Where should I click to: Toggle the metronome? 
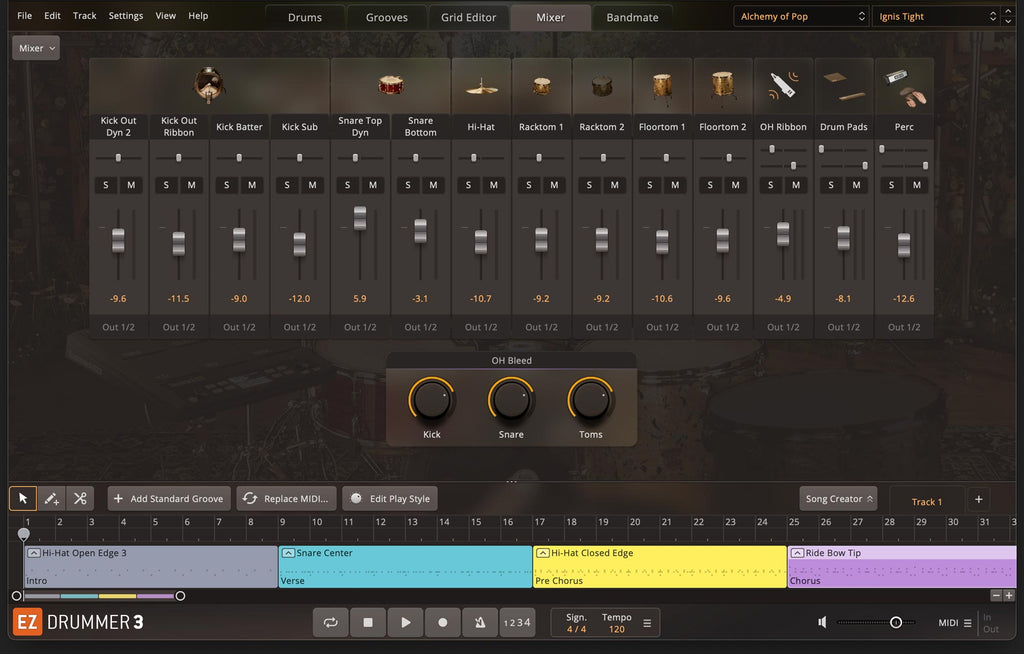(480, 622)
